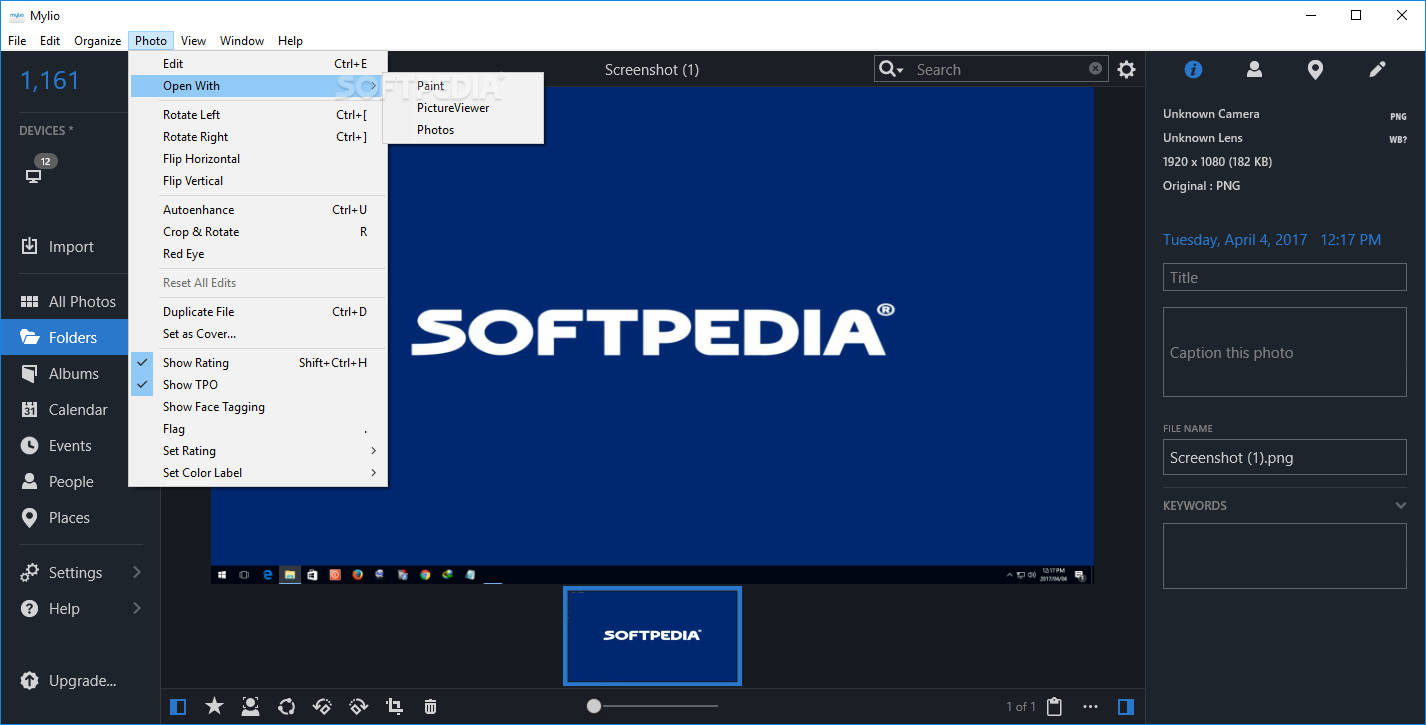Choose Photos from the Open With submenu
The image size is (1426, 725).
[464, 130]
